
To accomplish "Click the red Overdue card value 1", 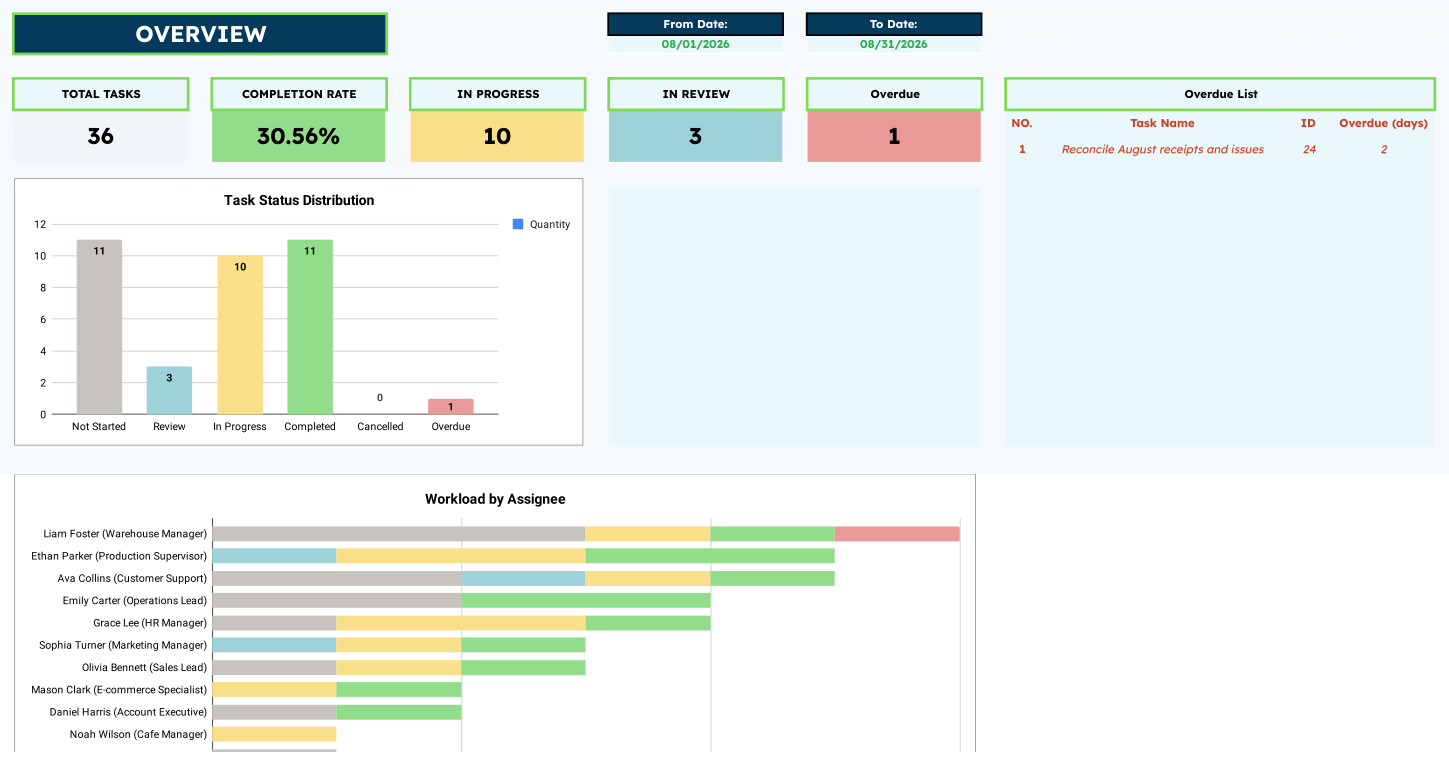I will click(894, 136).
